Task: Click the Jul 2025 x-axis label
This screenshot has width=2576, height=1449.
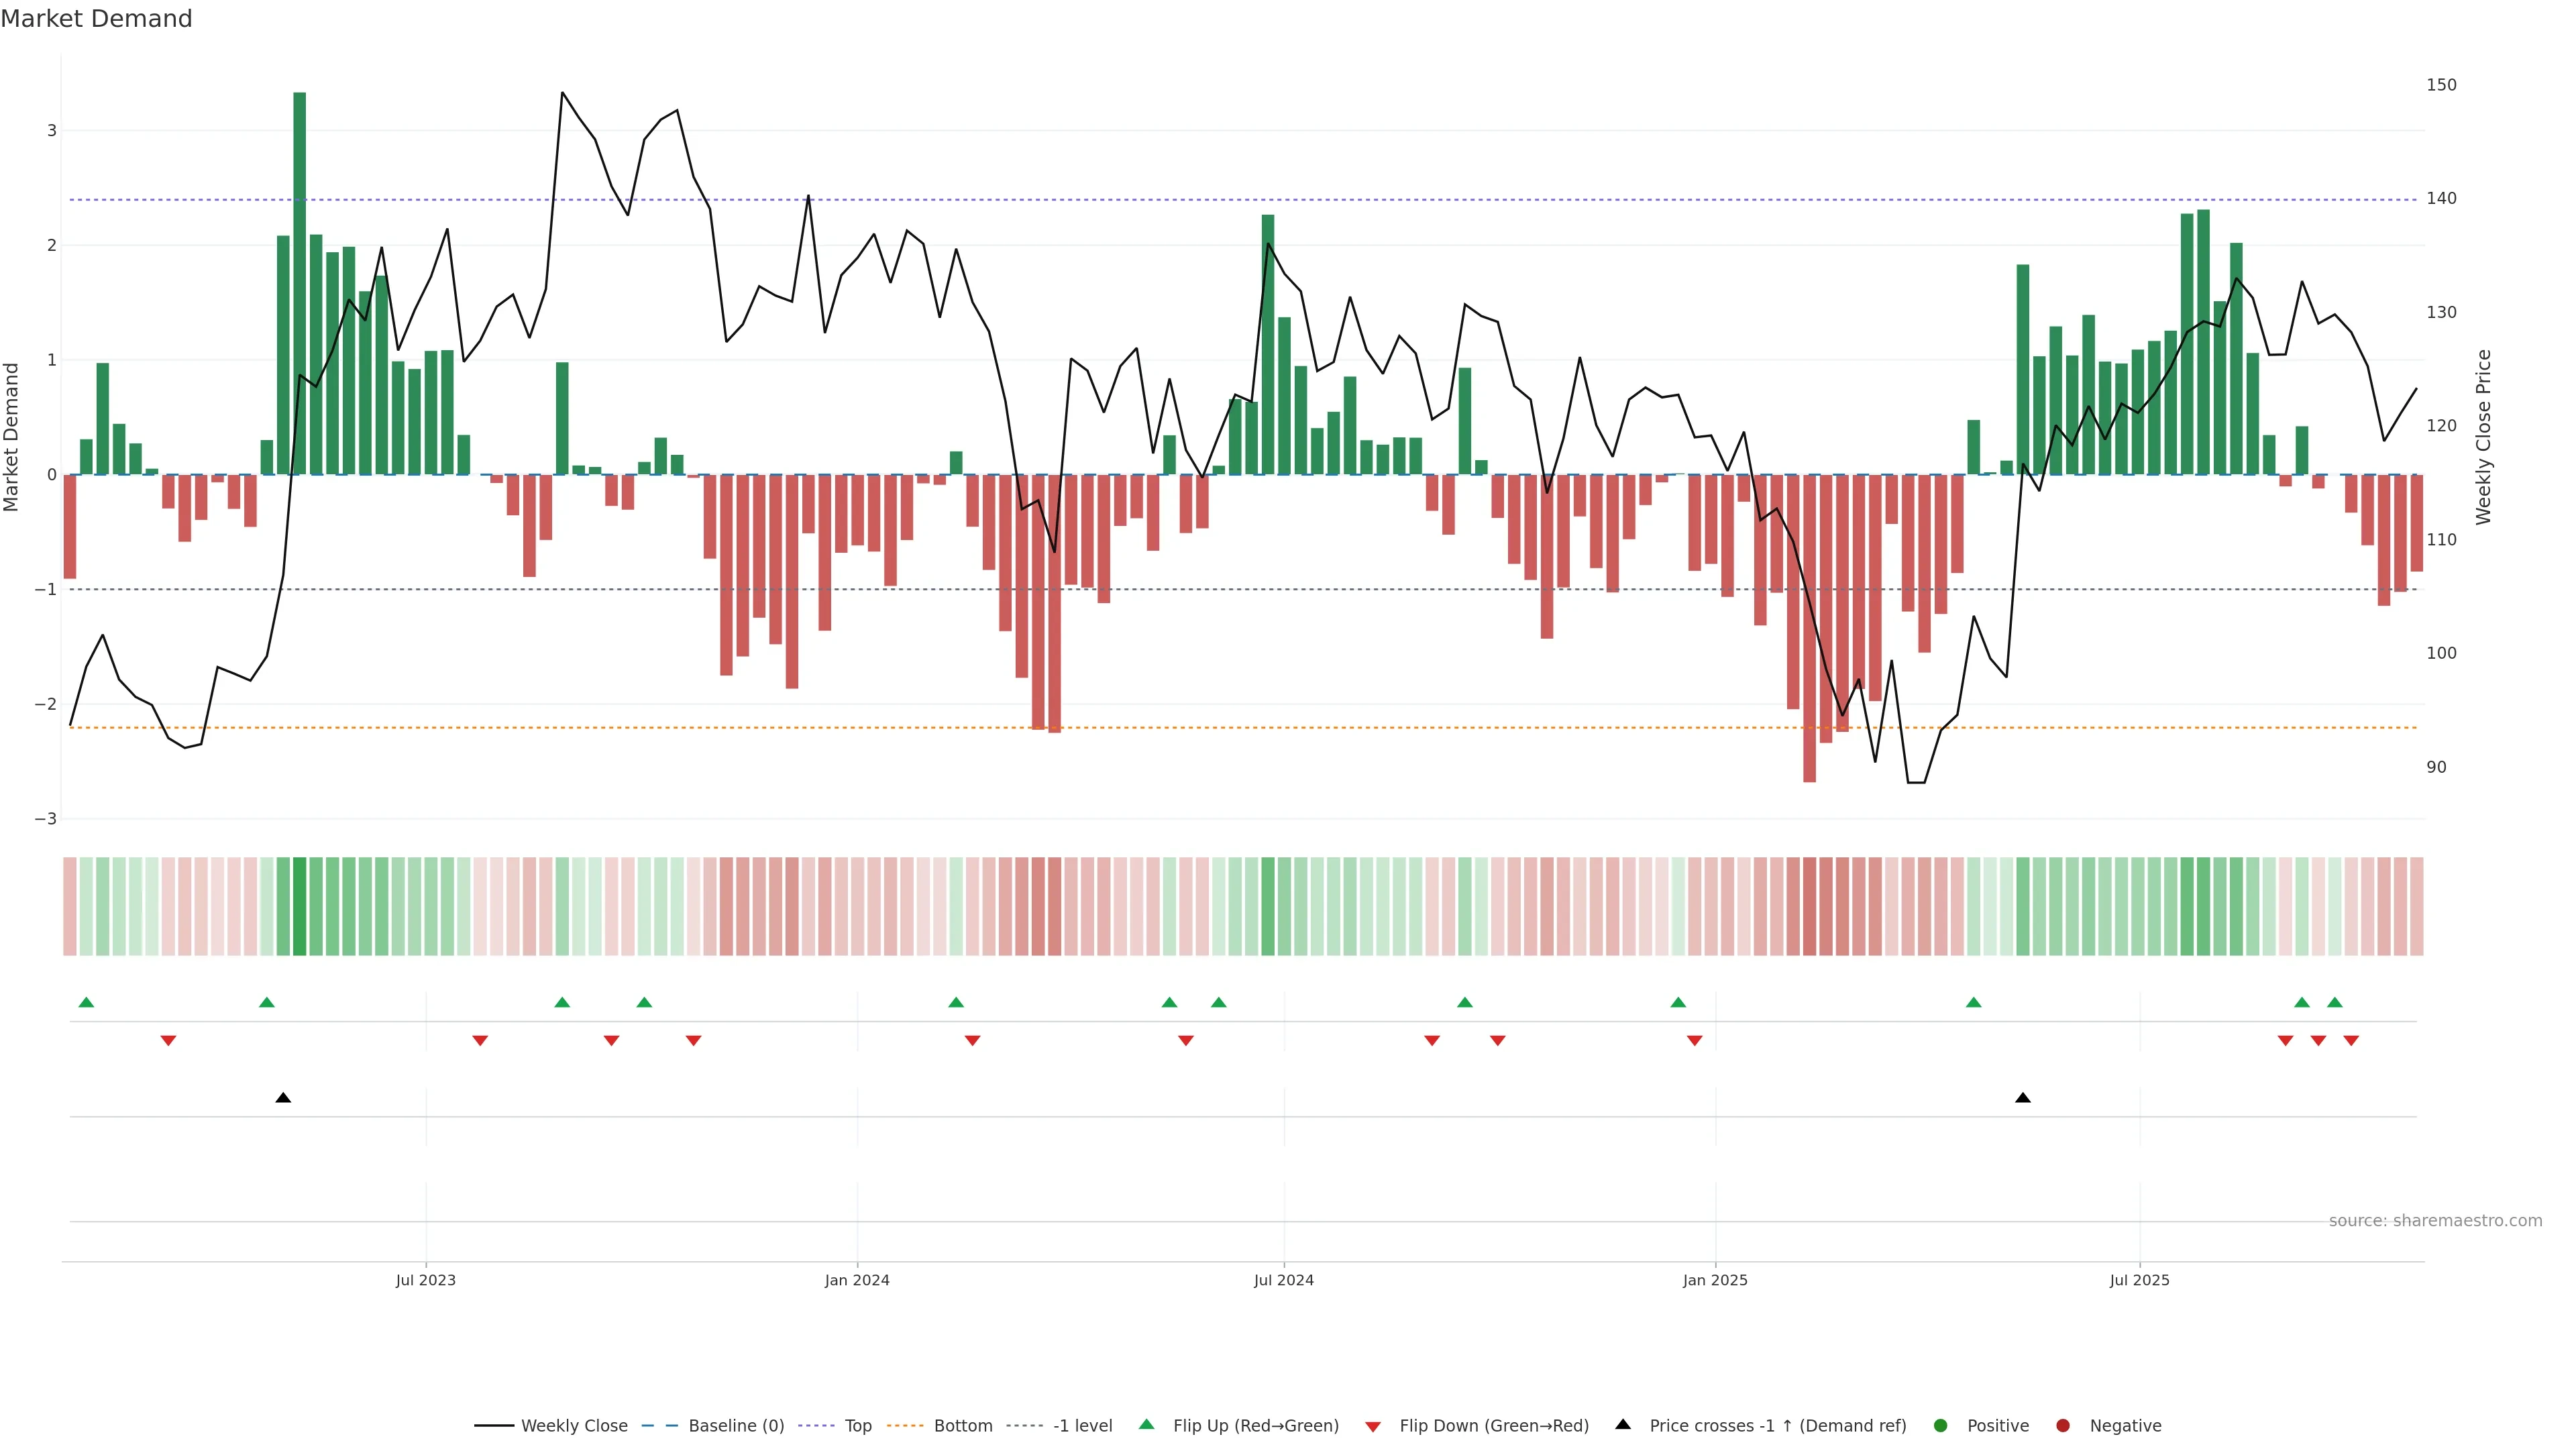Action: coord(2139,1280)
